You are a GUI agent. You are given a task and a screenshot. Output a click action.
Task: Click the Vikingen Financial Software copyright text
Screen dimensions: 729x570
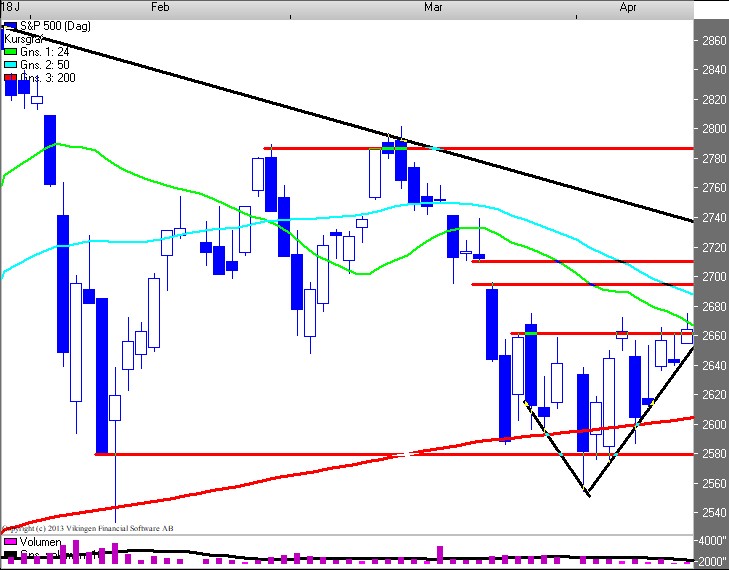[x=88, y=529]
